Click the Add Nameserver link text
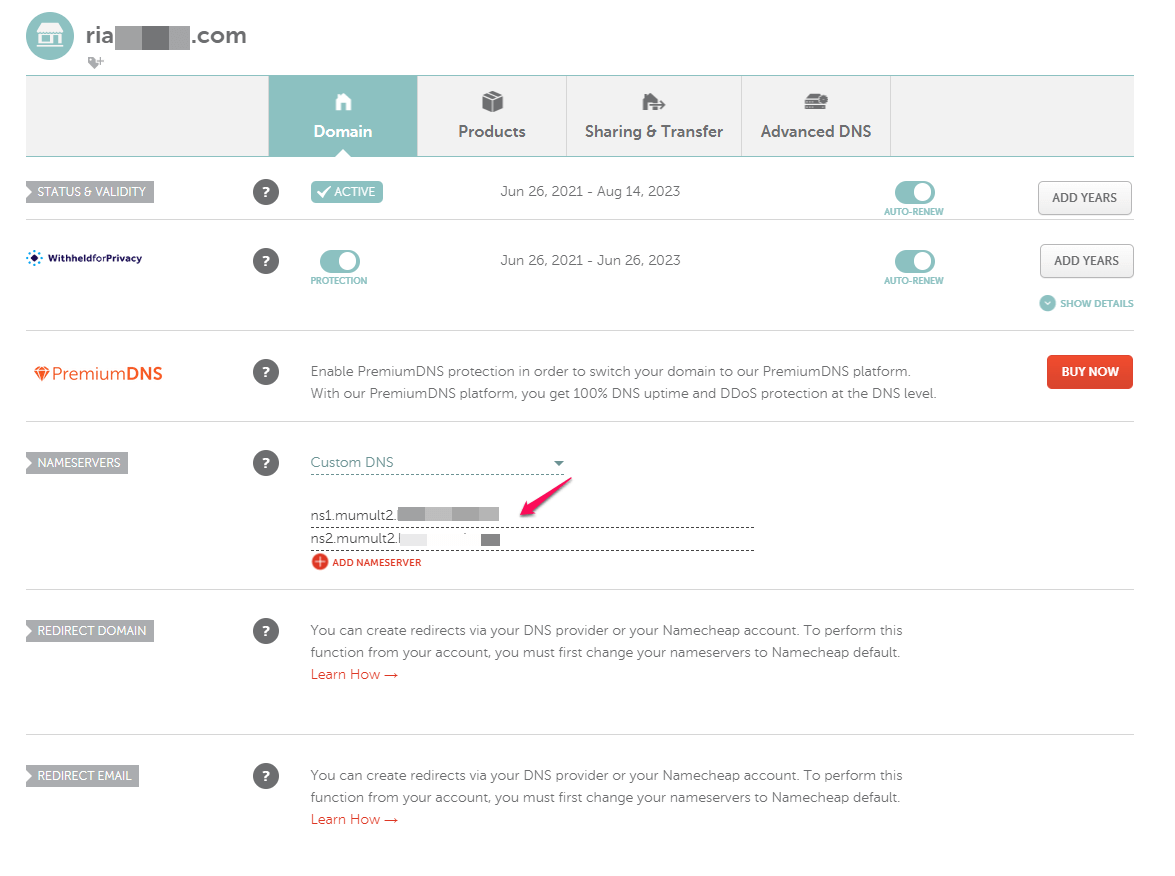The image size is (1175, 876). pyautogui.click(x=376, y=563)
